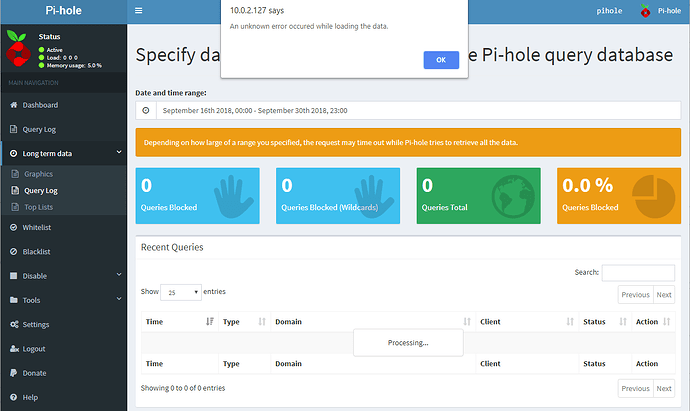Click the Whitelist check-circle icon
Screen dimensions: 690x411
tap(14, 227)
